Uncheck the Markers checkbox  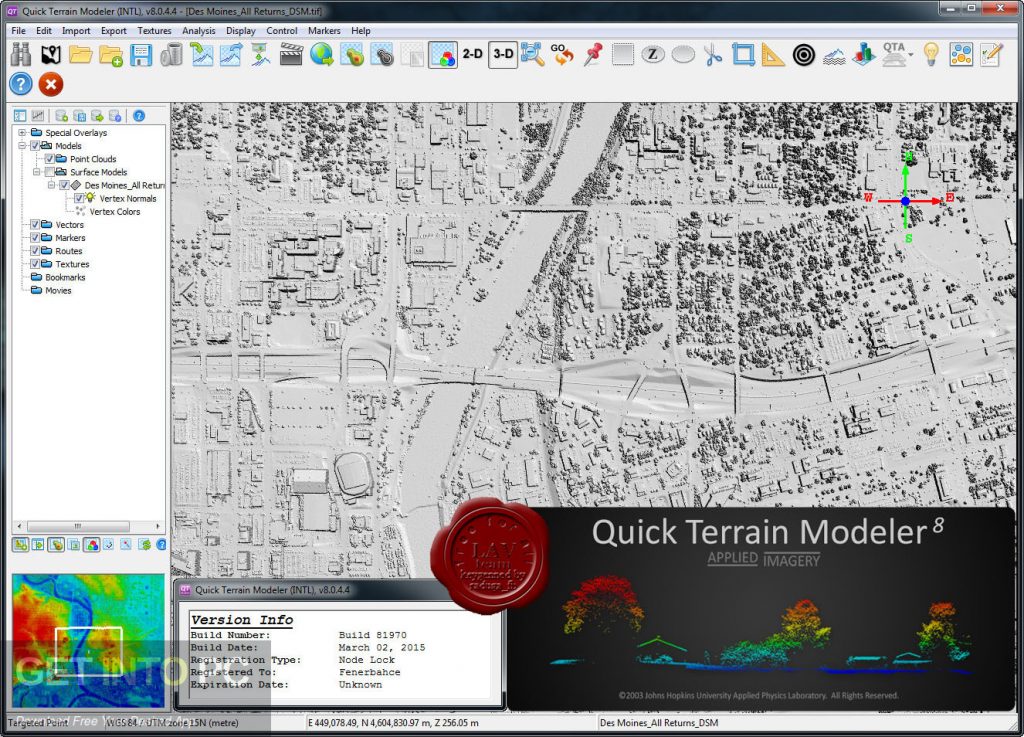(35, 238)
